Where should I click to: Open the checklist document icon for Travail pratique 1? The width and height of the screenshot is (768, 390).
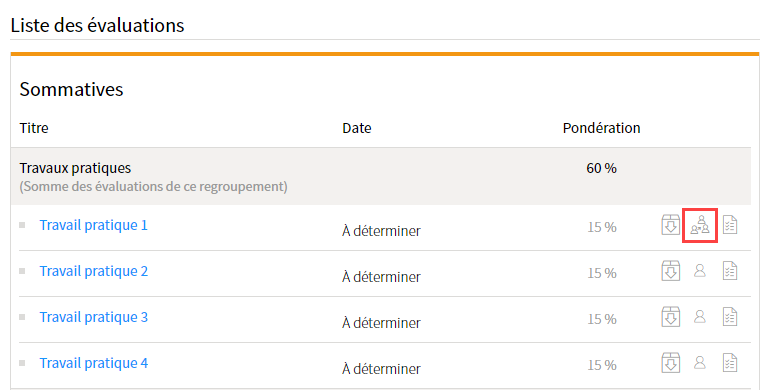tap(730, 225)
